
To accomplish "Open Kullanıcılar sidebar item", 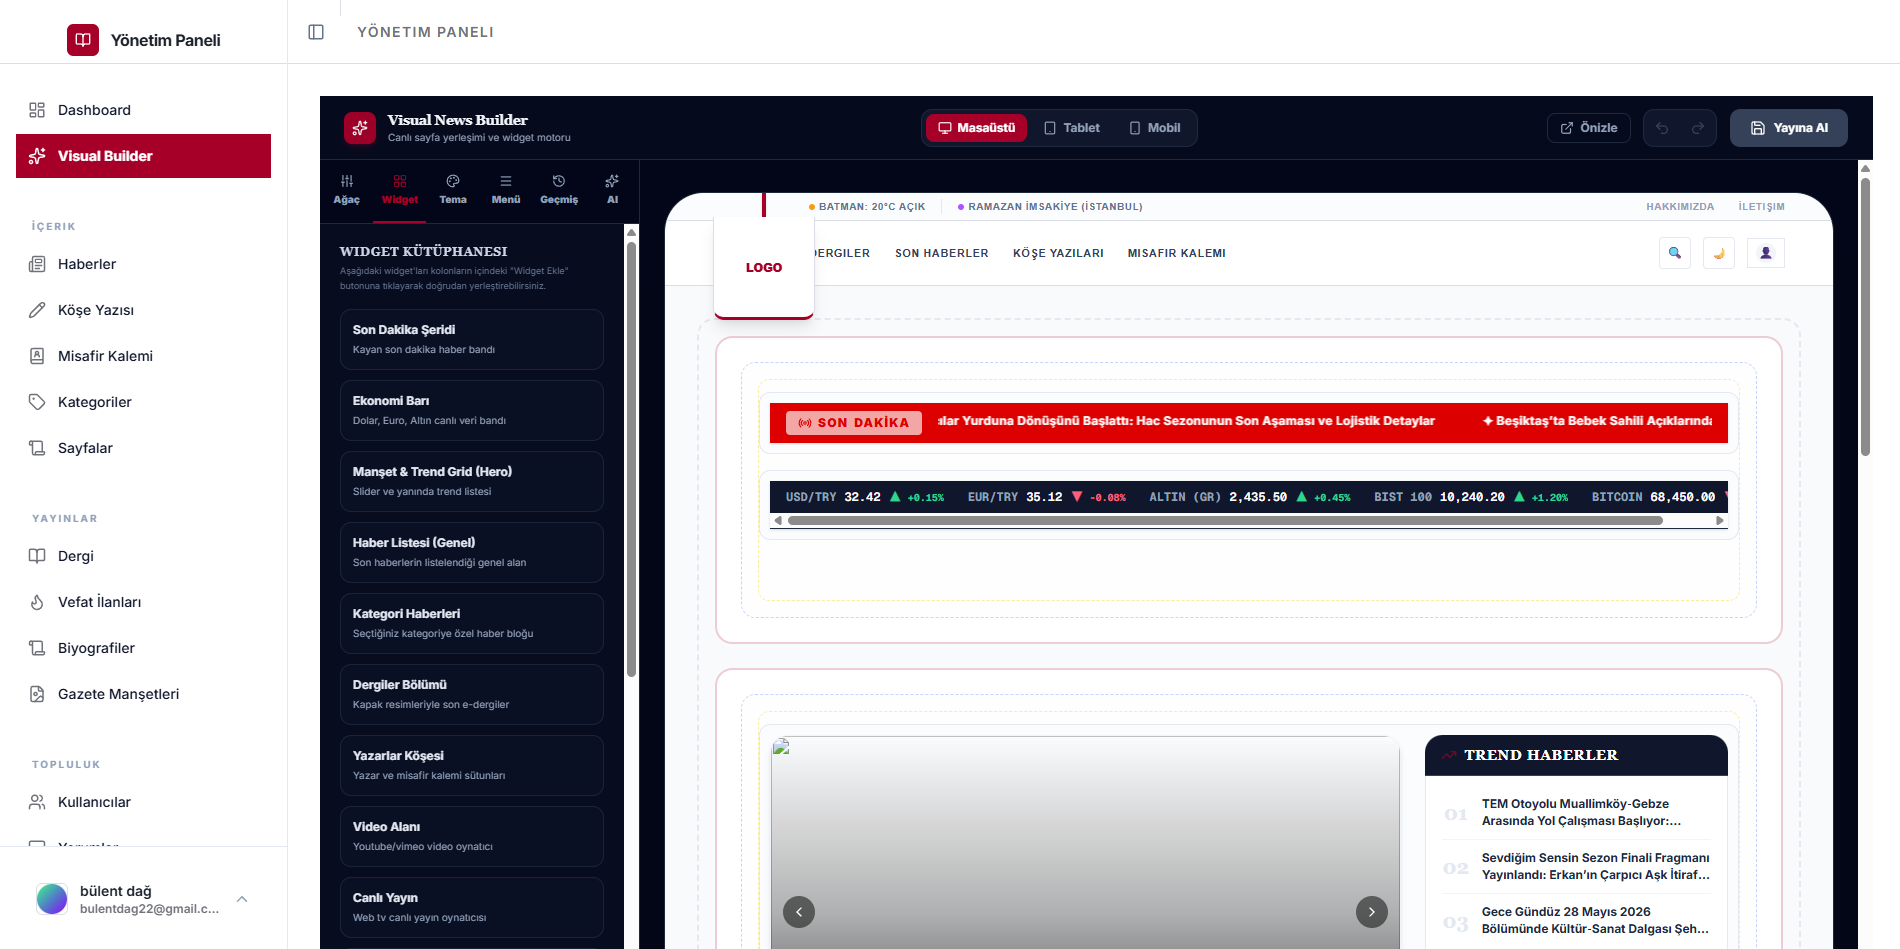I will tap(143, 802).
